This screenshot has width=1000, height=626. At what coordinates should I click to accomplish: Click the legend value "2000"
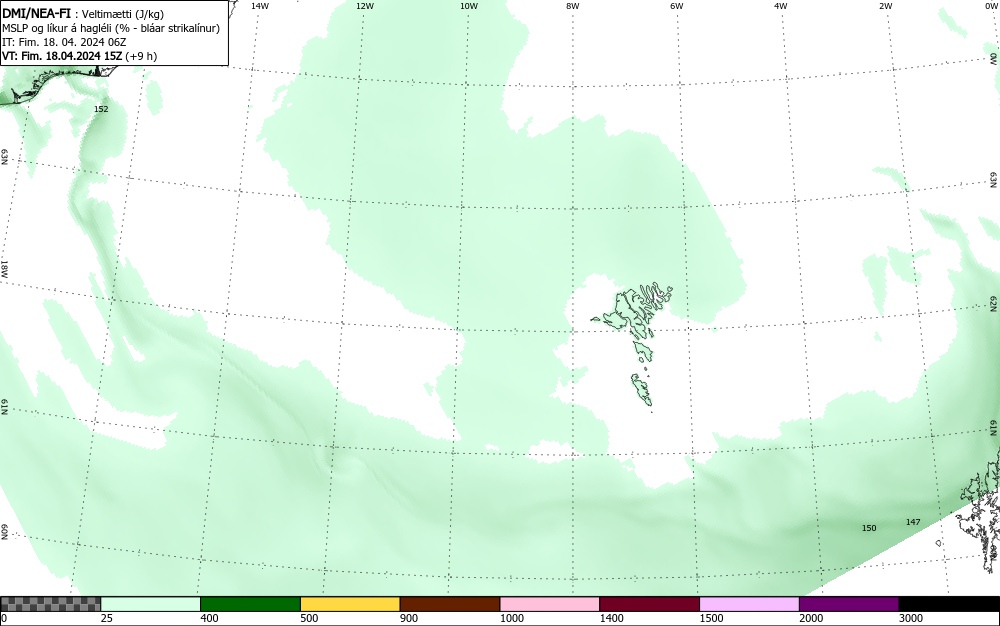pos(811,618)
